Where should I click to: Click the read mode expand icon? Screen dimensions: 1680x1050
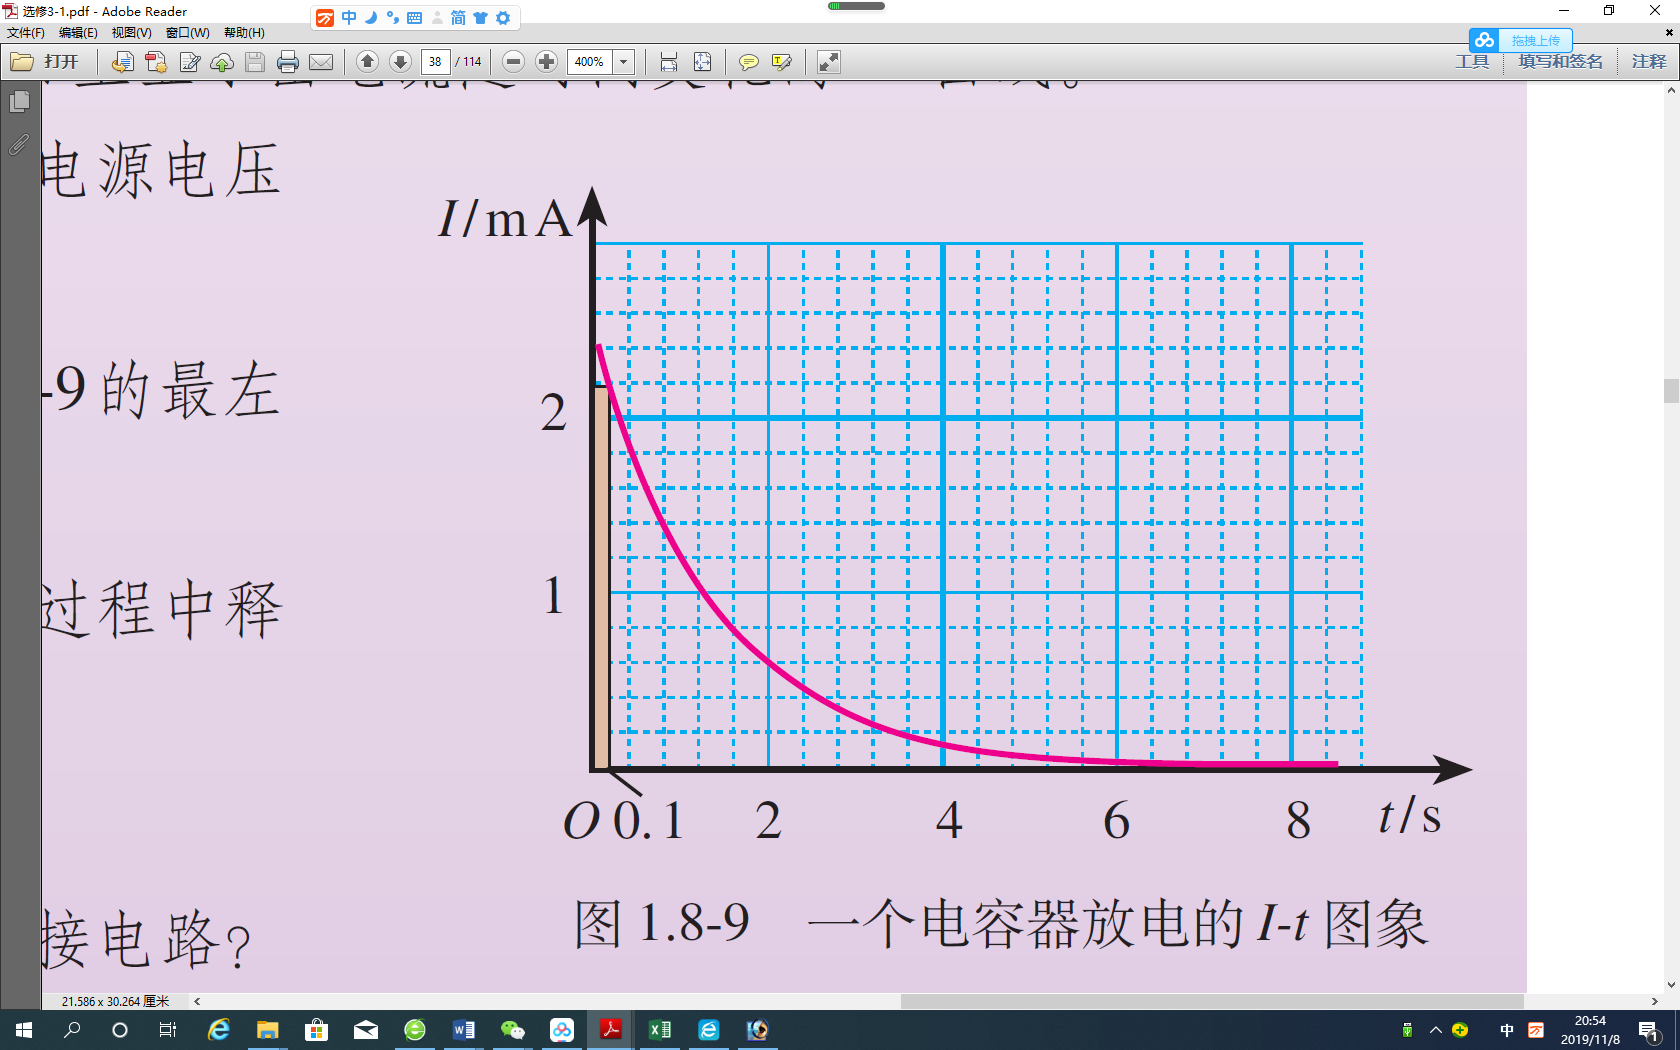[x=828, y=62]
